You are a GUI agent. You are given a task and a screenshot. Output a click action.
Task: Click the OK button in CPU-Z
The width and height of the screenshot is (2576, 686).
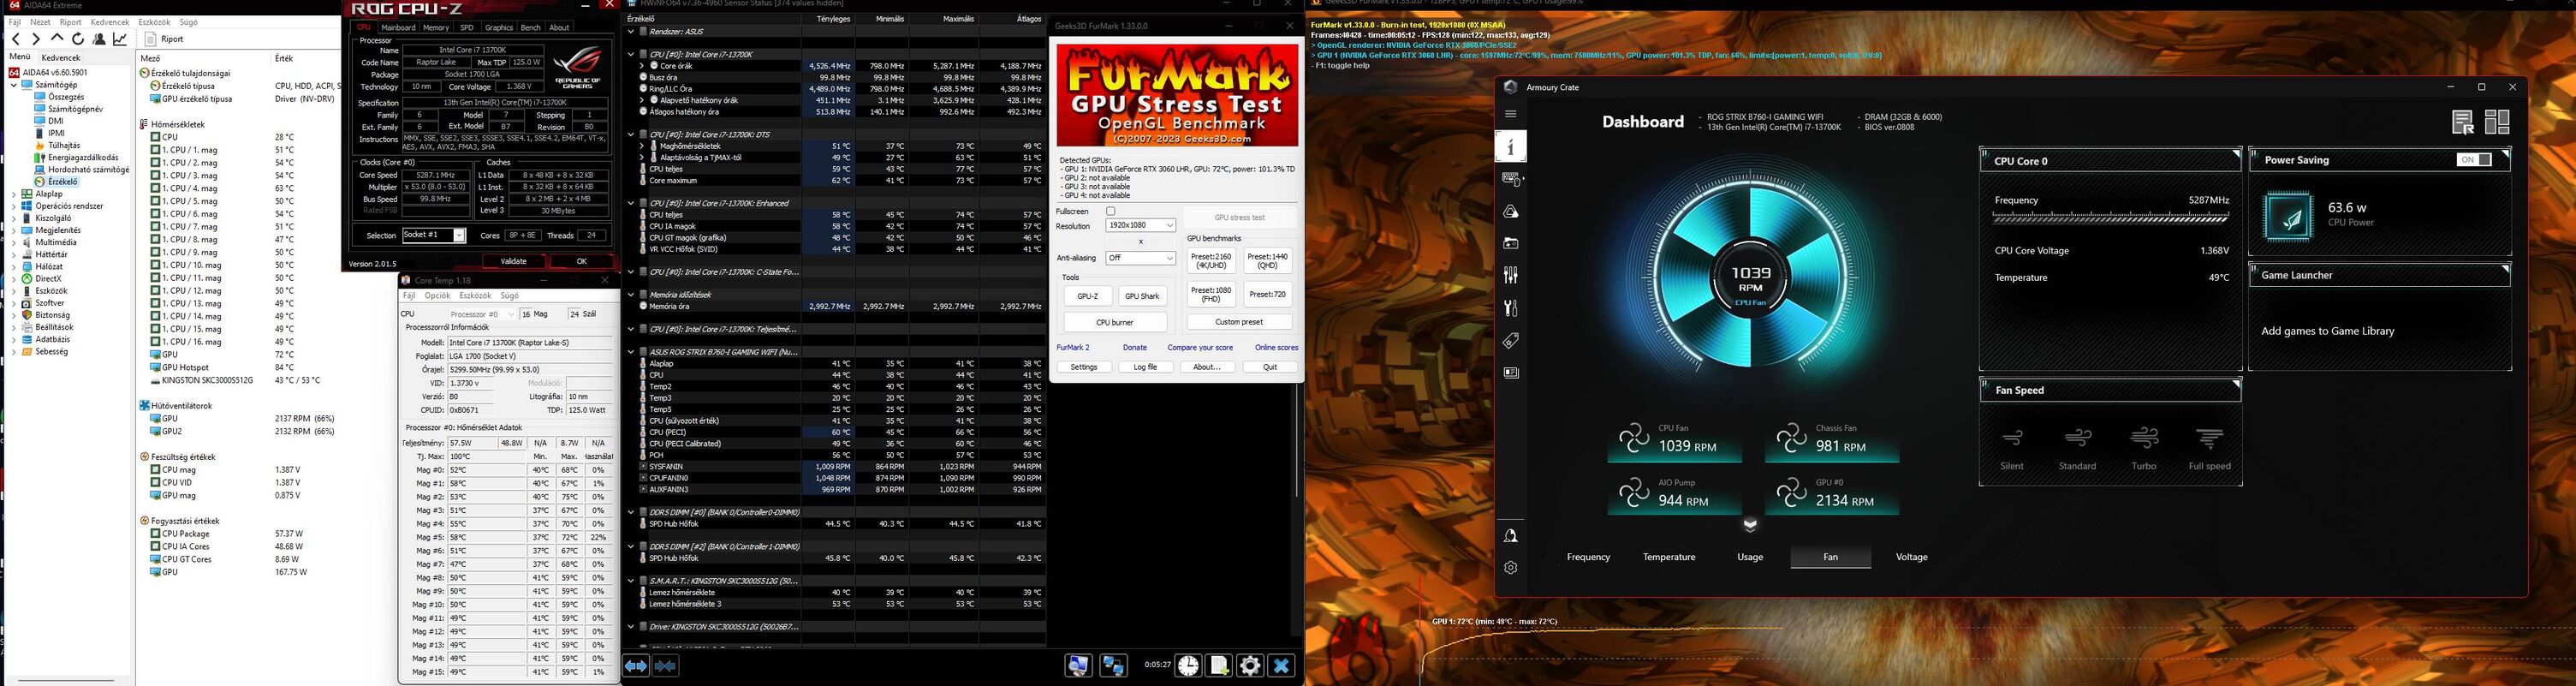[x=581, y=261]
